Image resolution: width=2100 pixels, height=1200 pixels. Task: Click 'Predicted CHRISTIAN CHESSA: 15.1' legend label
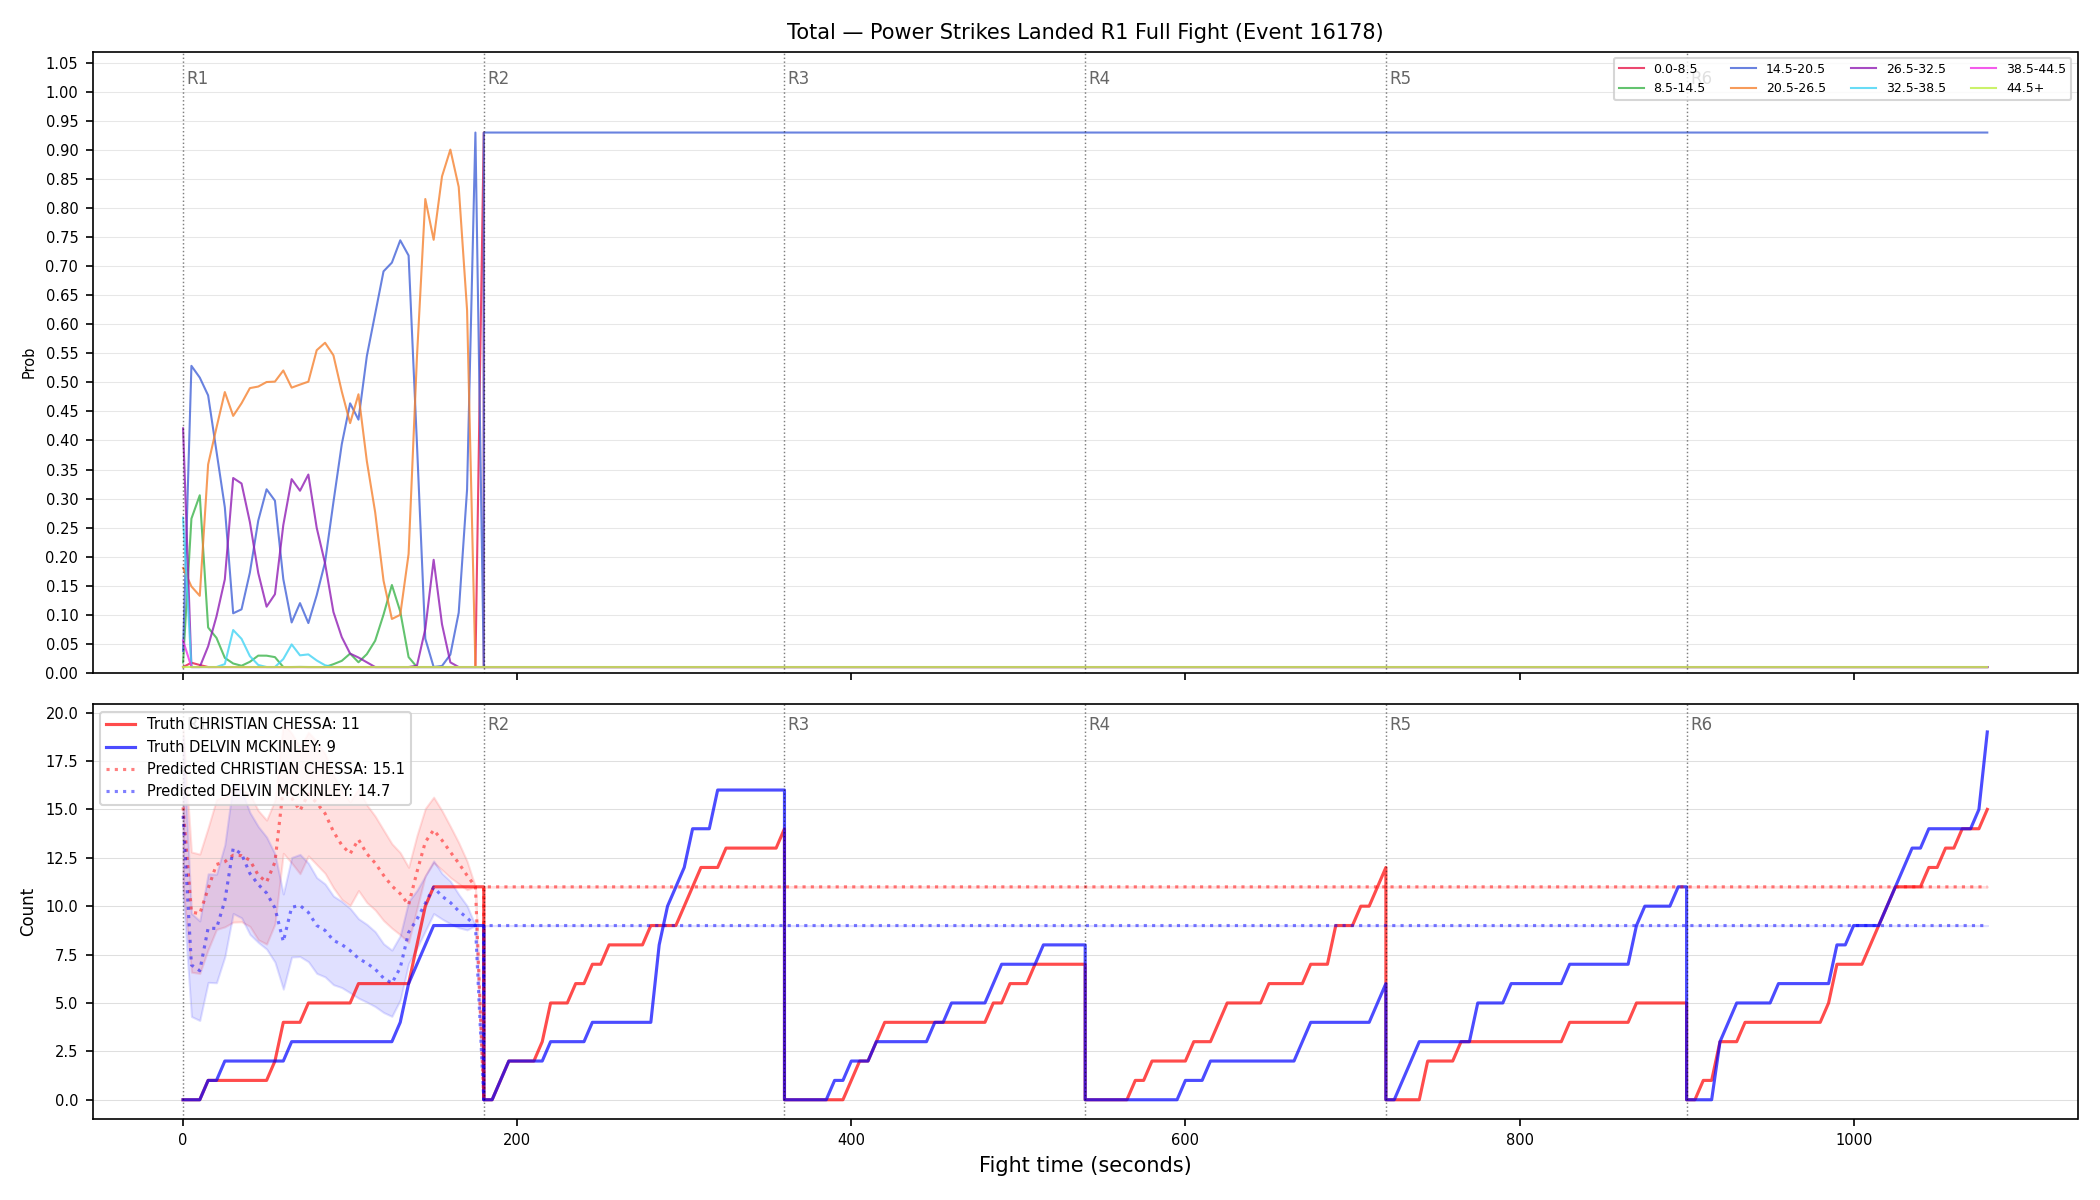coord(276,769)
